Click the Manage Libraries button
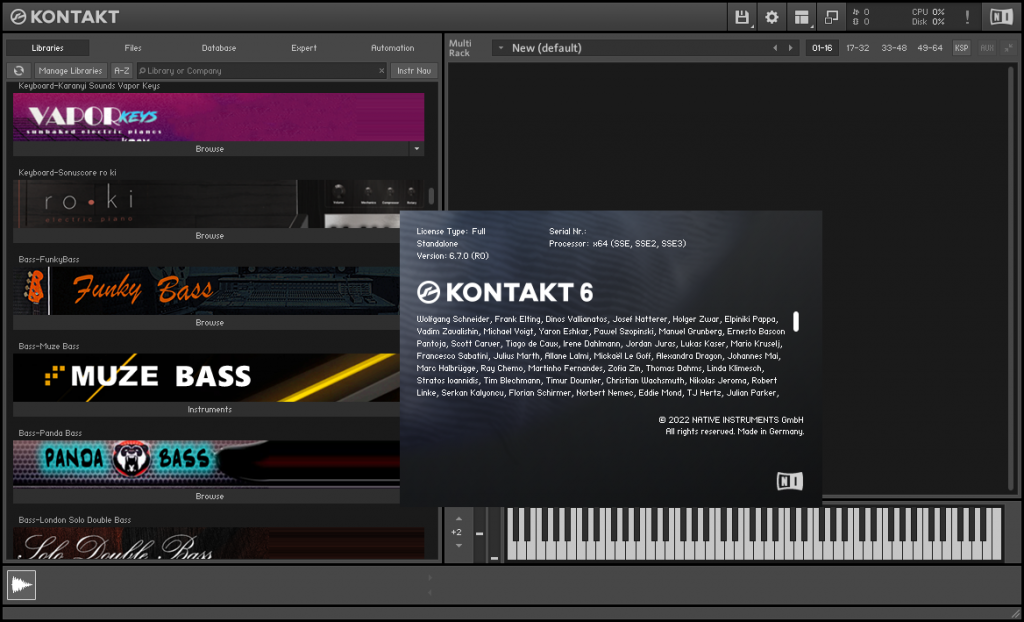 (x=71, y=71)
